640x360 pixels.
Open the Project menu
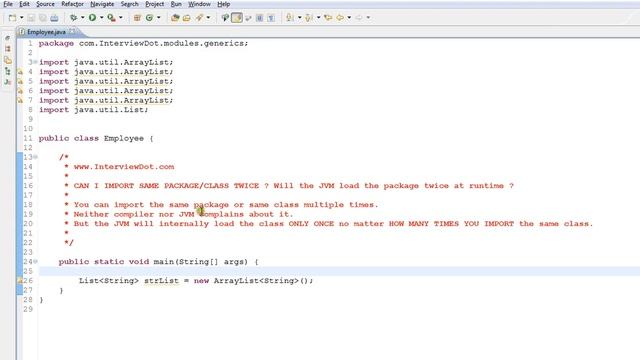point(154,4)
